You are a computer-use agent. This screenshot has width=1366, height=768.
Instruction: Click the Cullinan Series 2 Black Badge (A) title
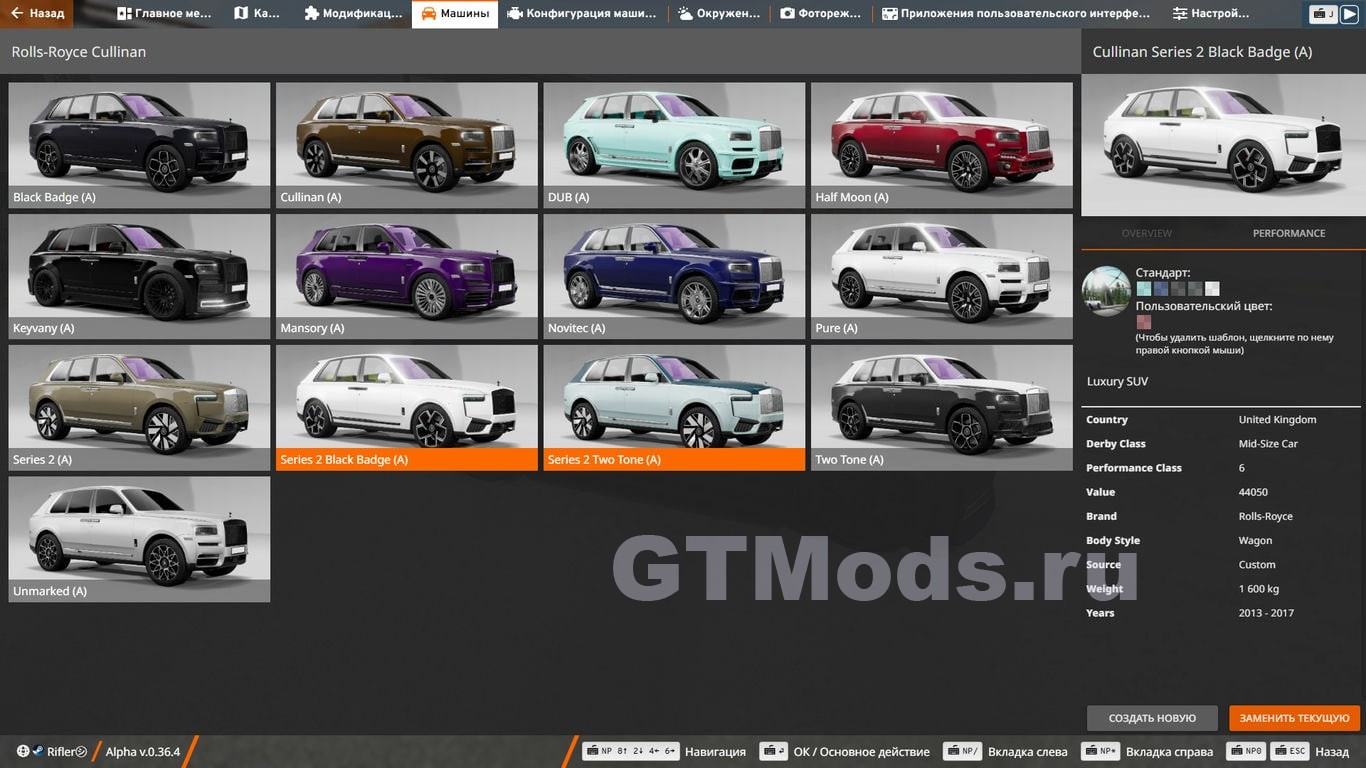click(x=1202, y=52)
